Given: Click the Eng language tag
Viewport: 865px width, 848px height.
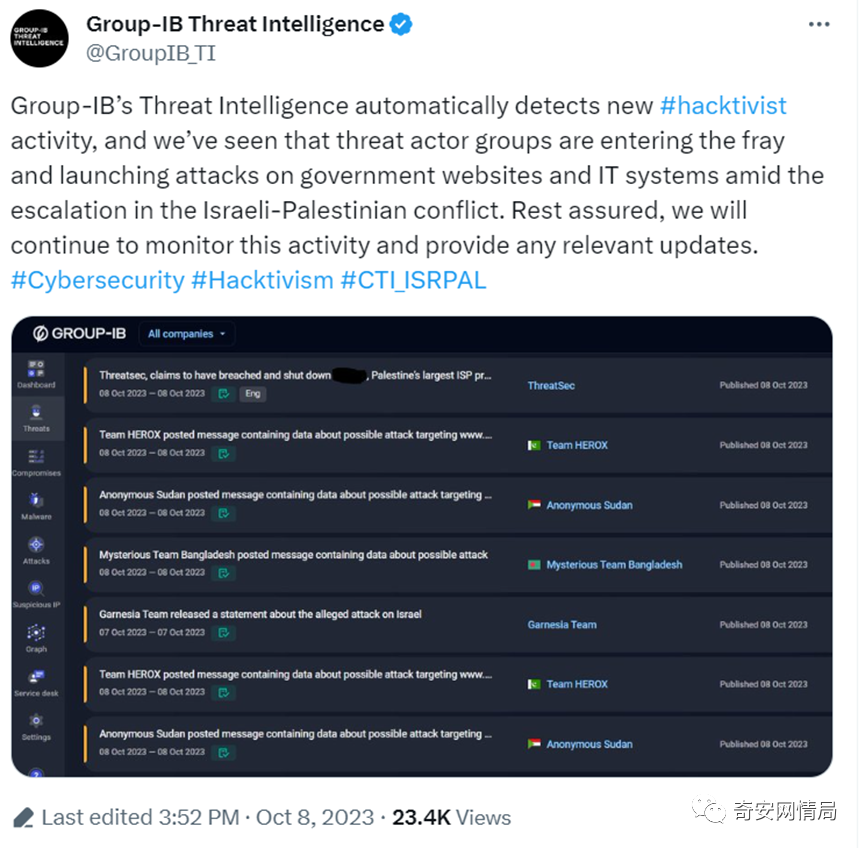Looking at the screenshot, I should click(253, 394).
